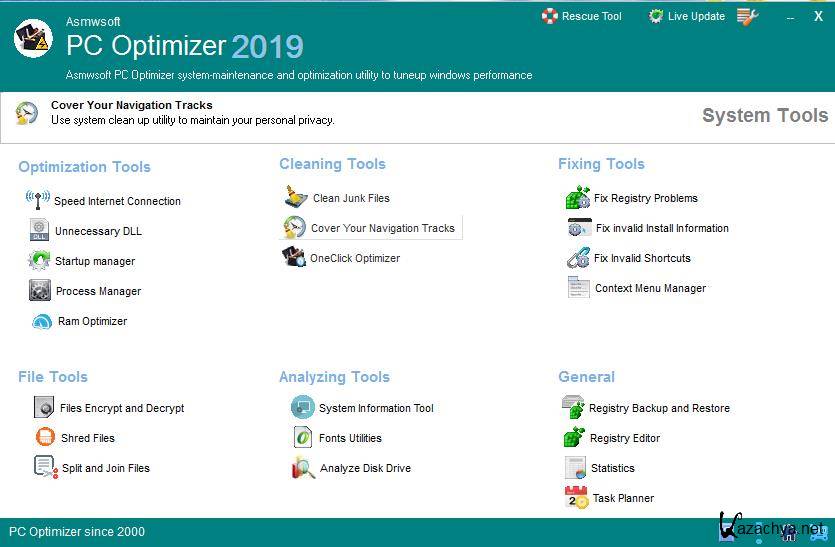Run Live Update from the header
Image resolution: width=835 pixels, height=547 pixels.
tap(686, 16)
